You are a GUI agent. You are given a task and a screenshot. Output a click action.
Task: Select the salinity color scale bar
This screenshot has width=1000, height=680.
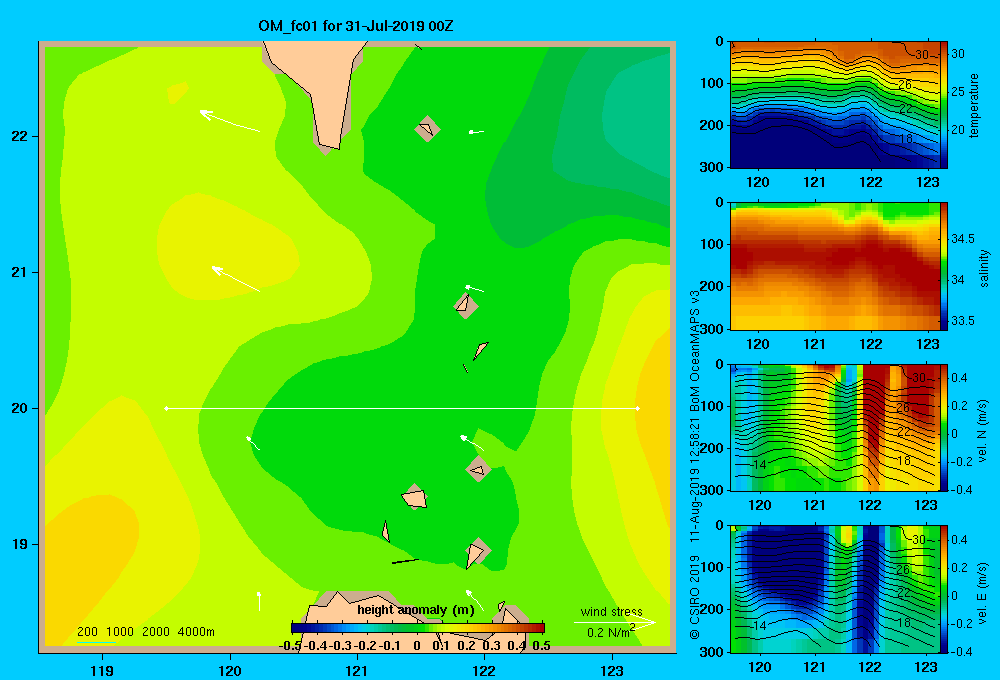944,266
